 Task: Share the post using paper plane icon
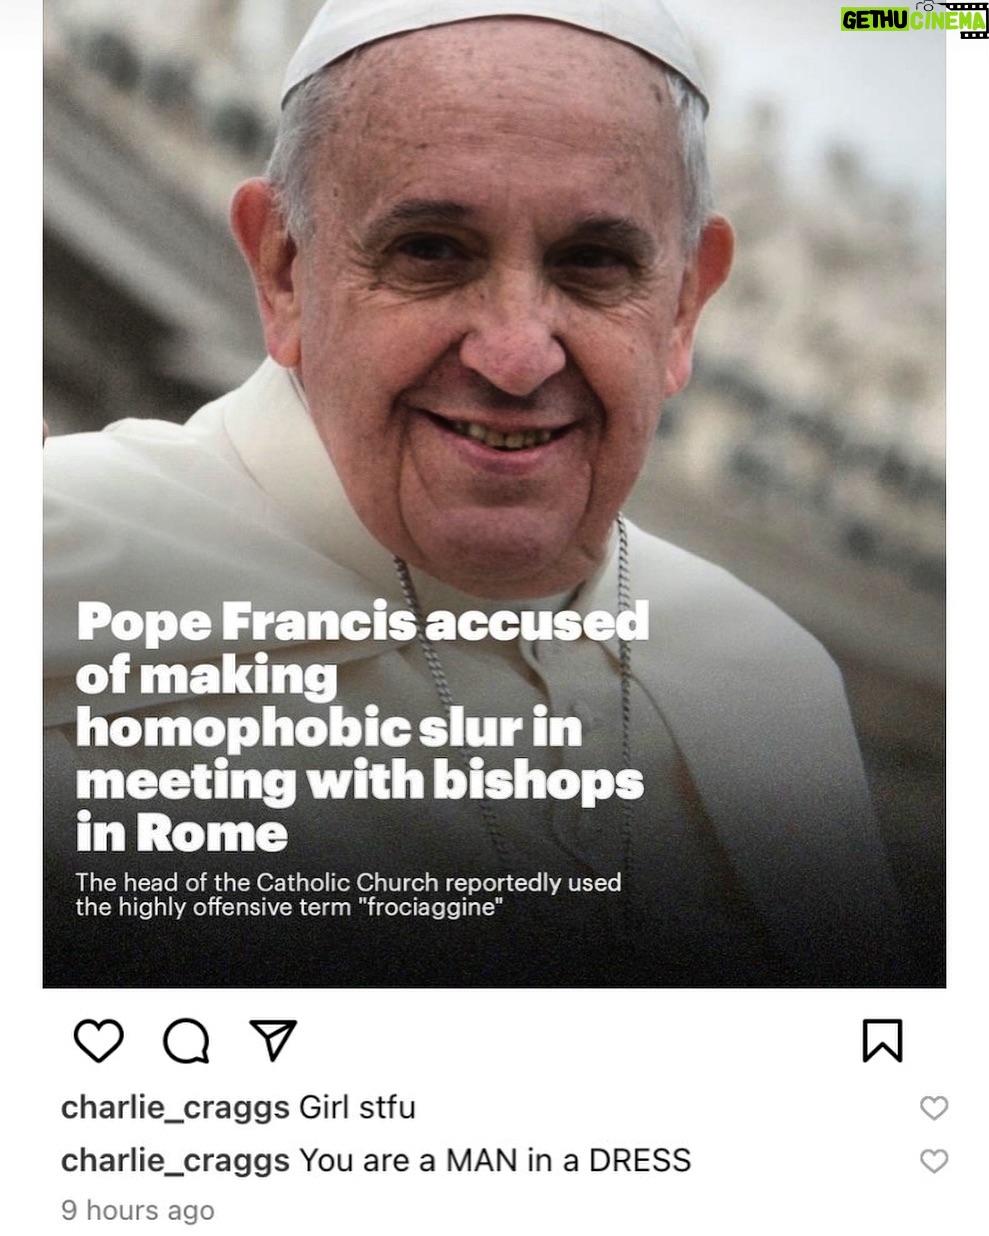(x=273, y=1040)
